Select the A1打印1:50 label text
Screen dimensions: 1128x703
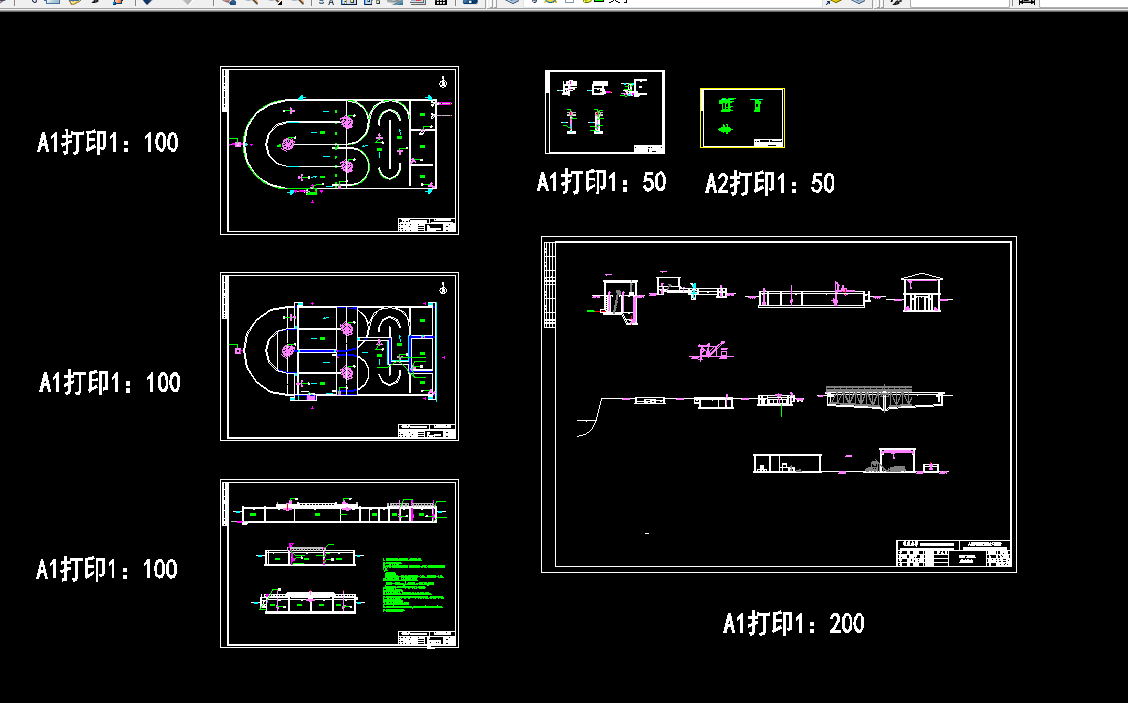pyautogui.click(x=601, y=182)
